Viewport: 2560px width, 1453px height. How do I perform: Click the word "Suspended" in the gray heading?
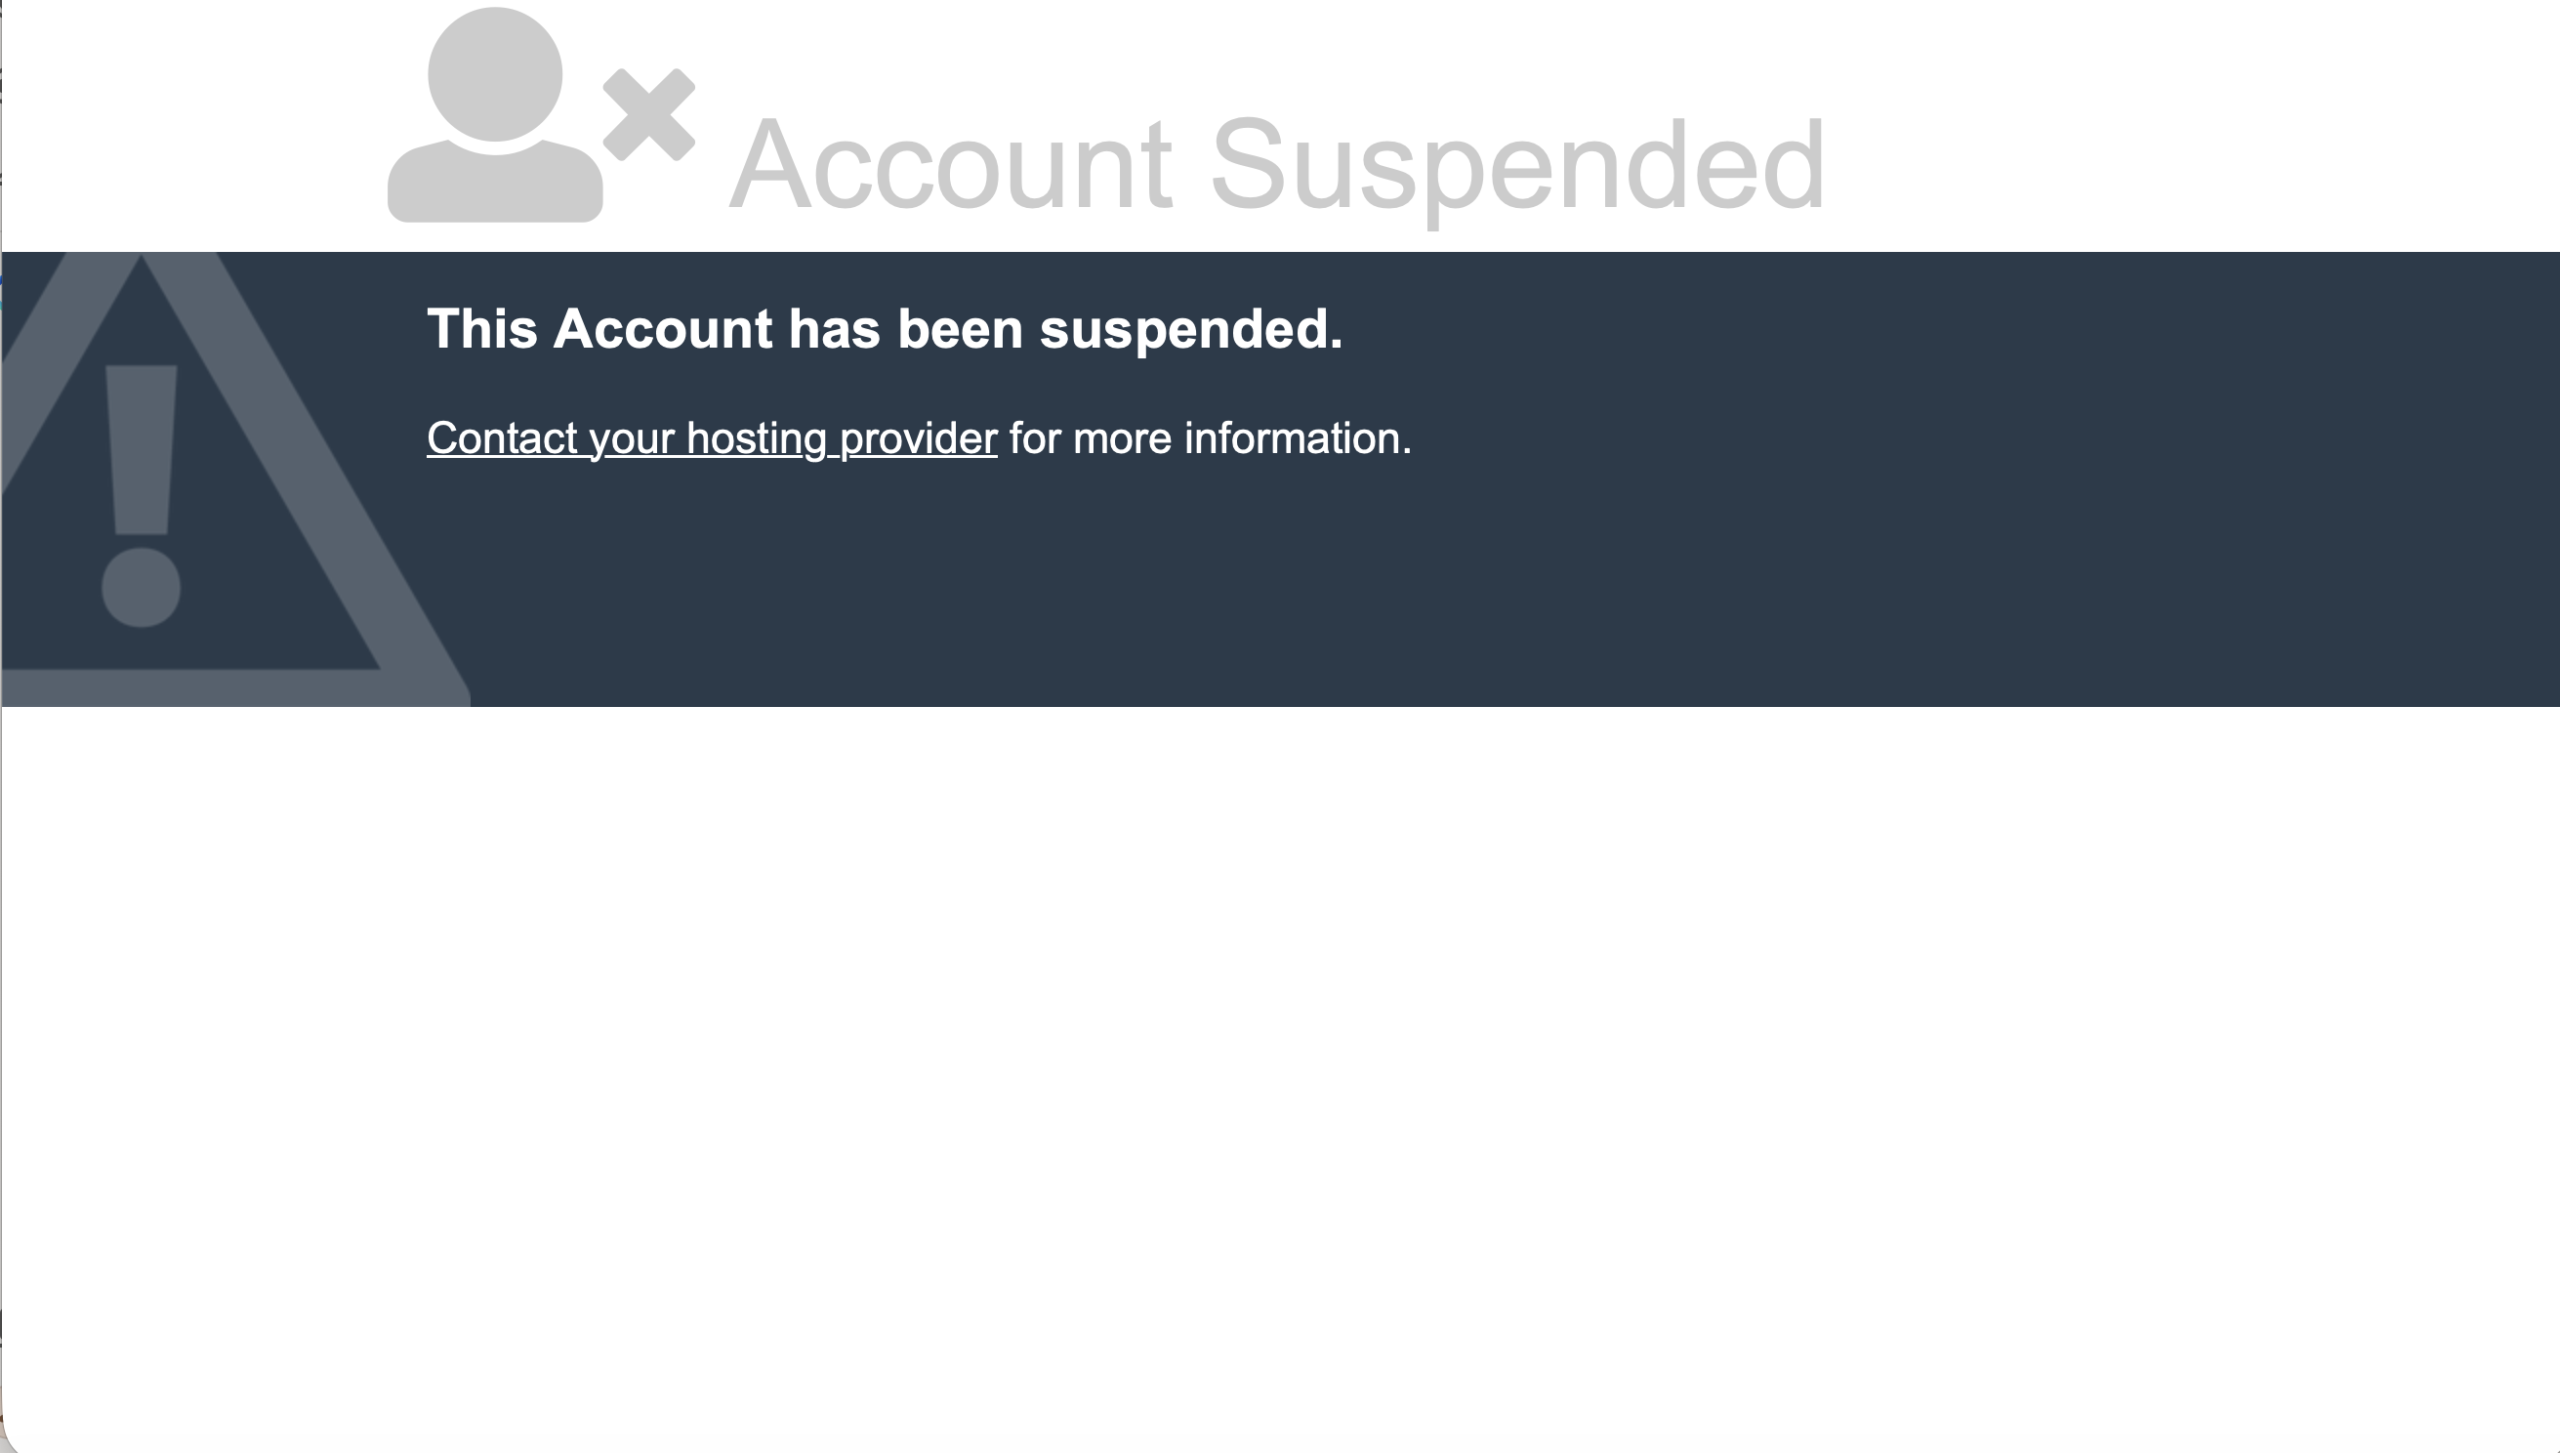(x=1517, y=165)
